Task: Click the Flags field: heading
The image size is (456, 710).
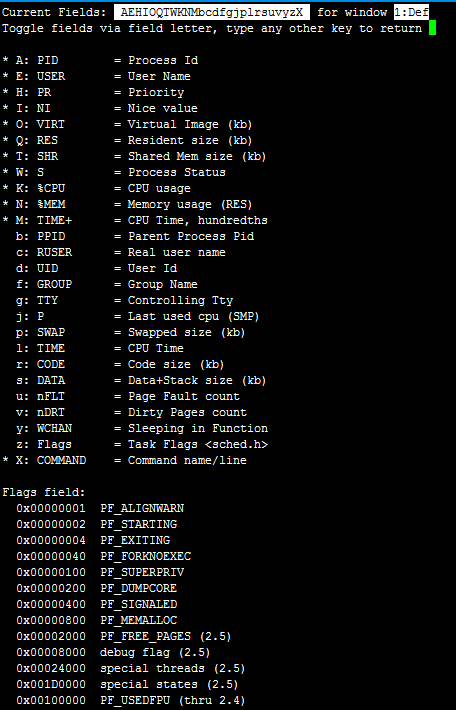Action: pos(44,492)
